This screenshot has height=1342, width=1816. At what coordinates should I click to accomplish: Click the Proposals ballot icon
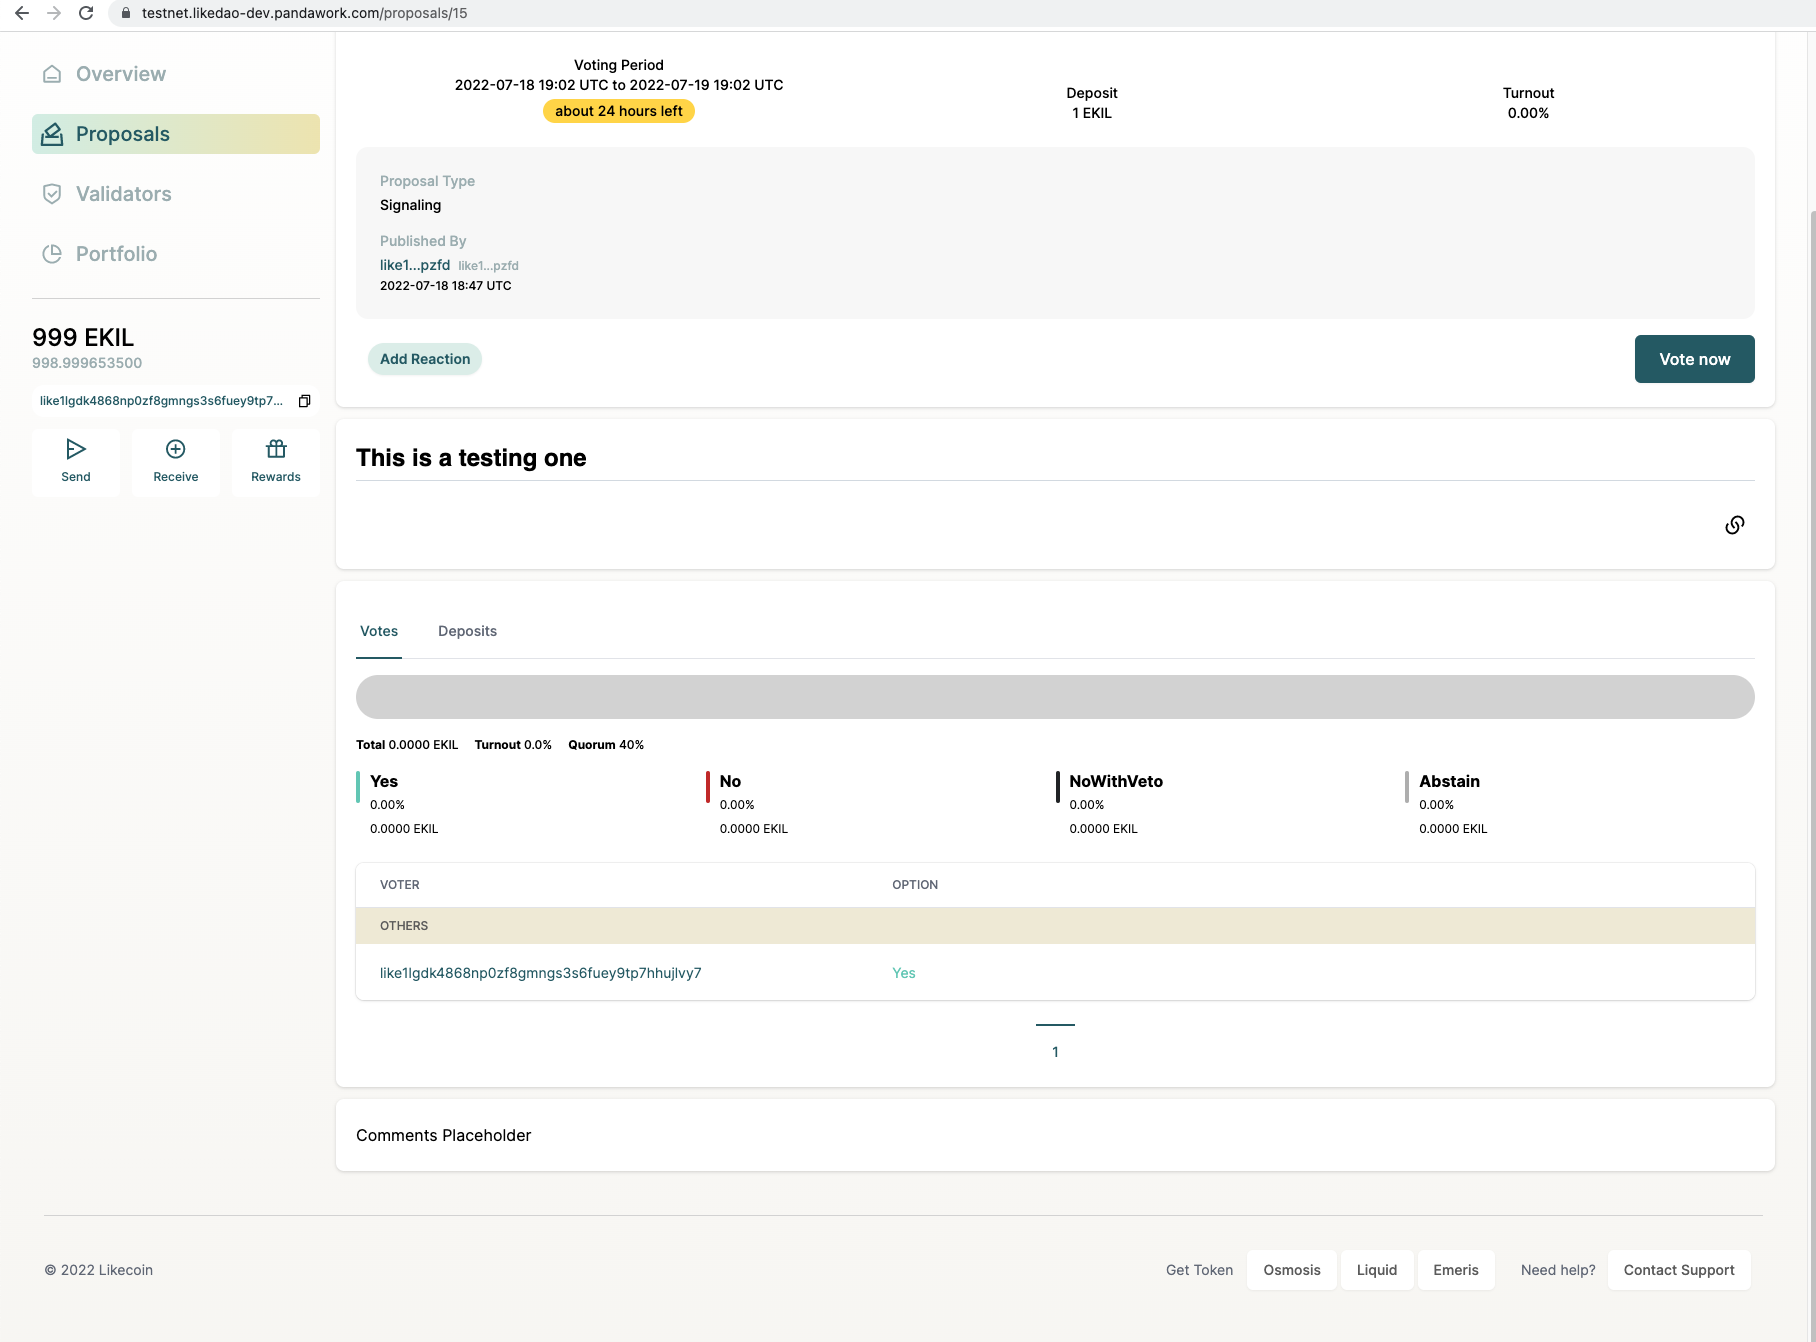pyautogui.click(x=52, y=134)
